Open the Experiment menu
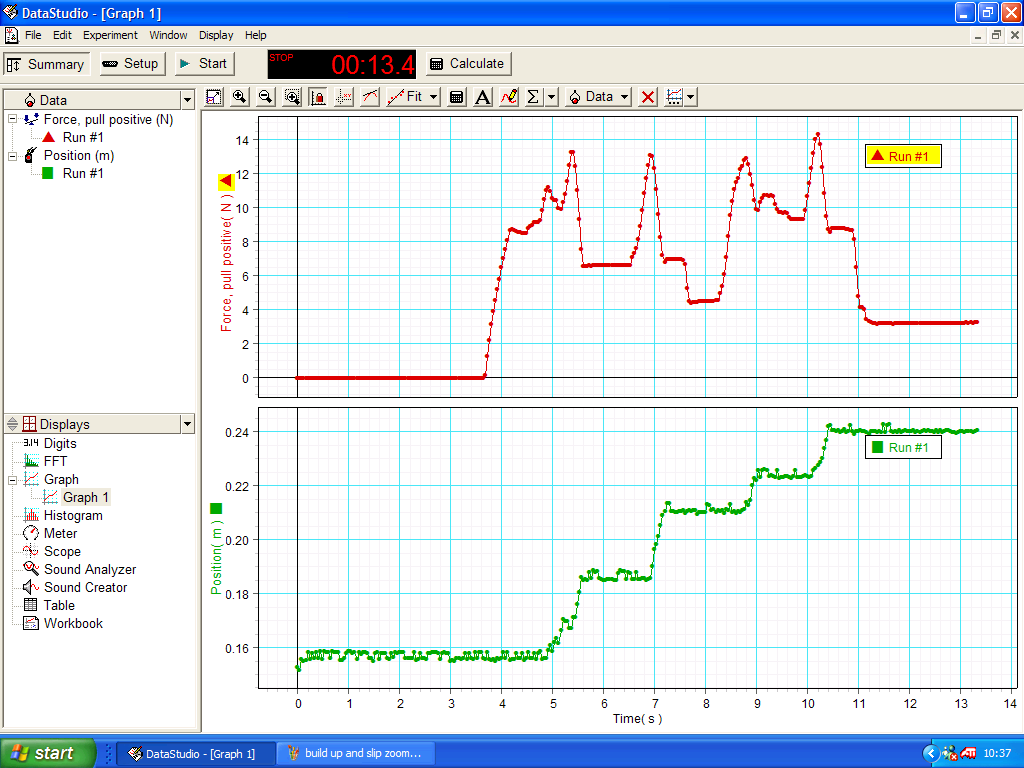This screenshot has height=768, width=1024. point(110,35)
